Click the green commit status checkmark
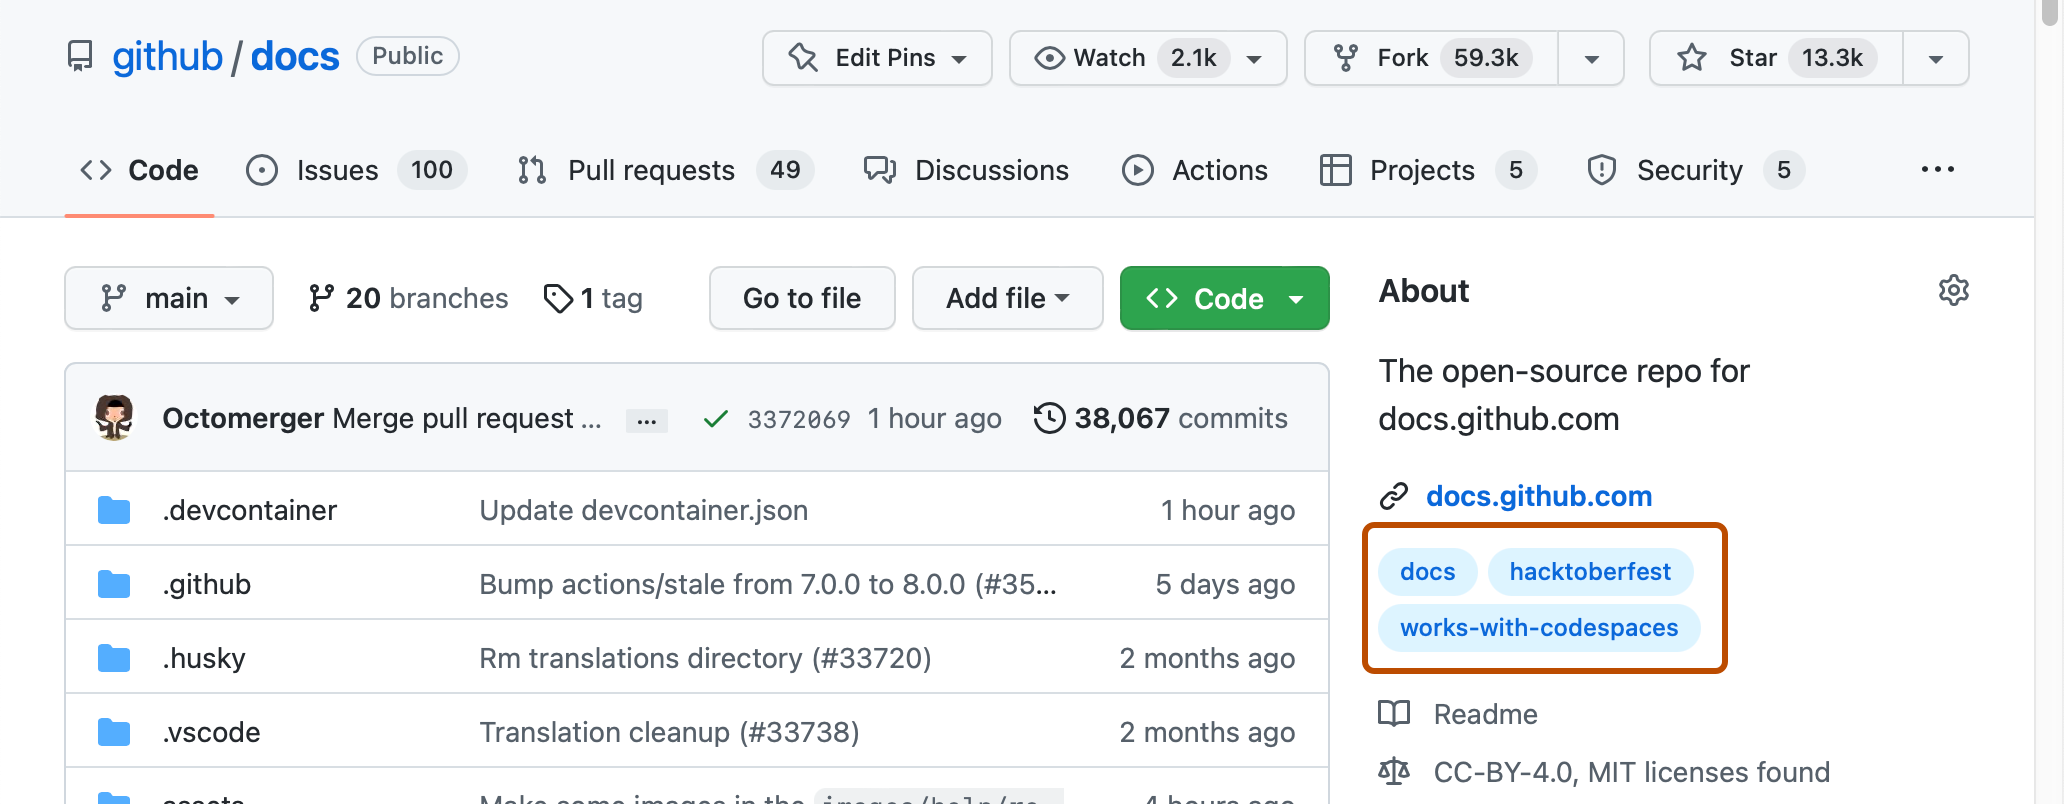Image resolution: width=2064 pixels, height=804 pixels. point(715,419)
